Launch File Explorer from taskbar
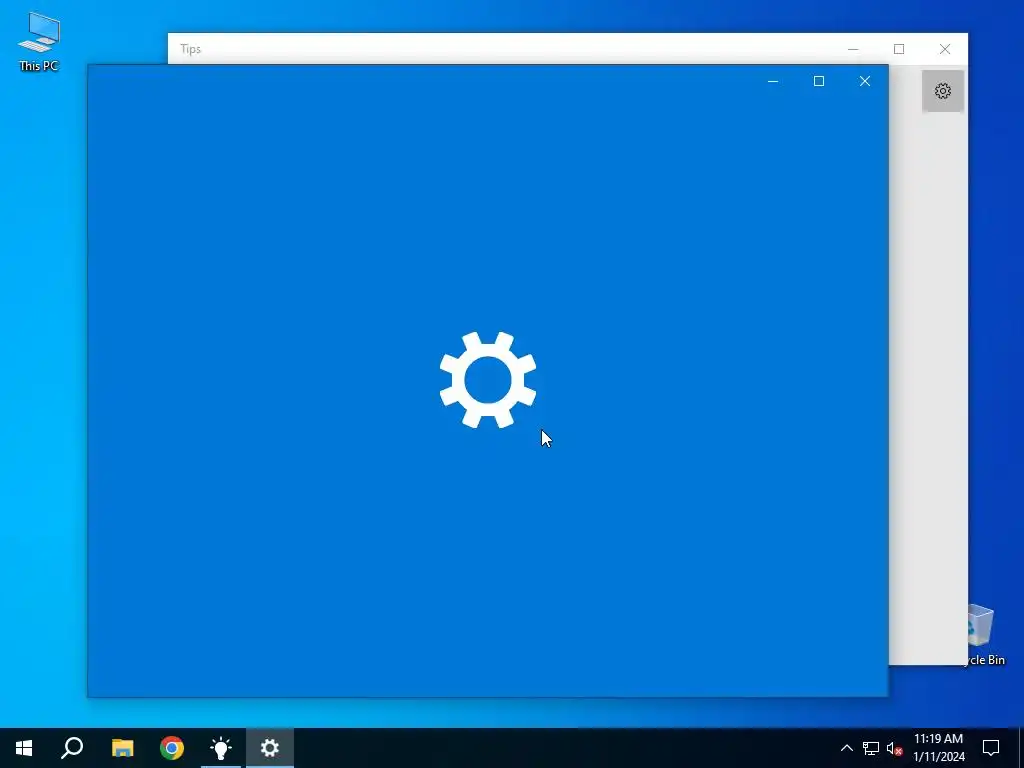The image size is (1024, 768). (122, 748)
